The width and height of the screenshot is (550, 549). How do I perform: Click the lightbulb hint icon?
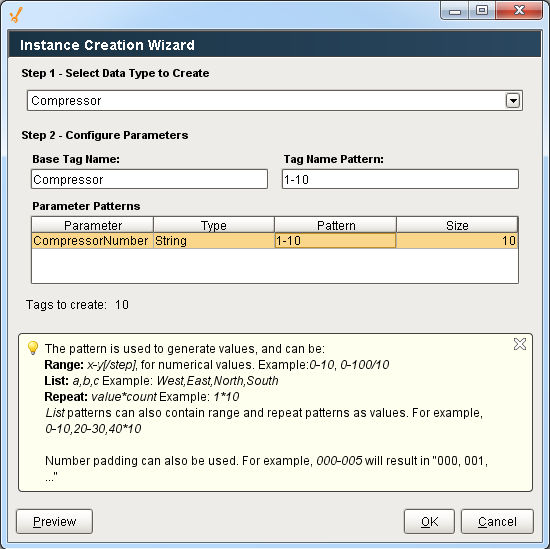33,348
